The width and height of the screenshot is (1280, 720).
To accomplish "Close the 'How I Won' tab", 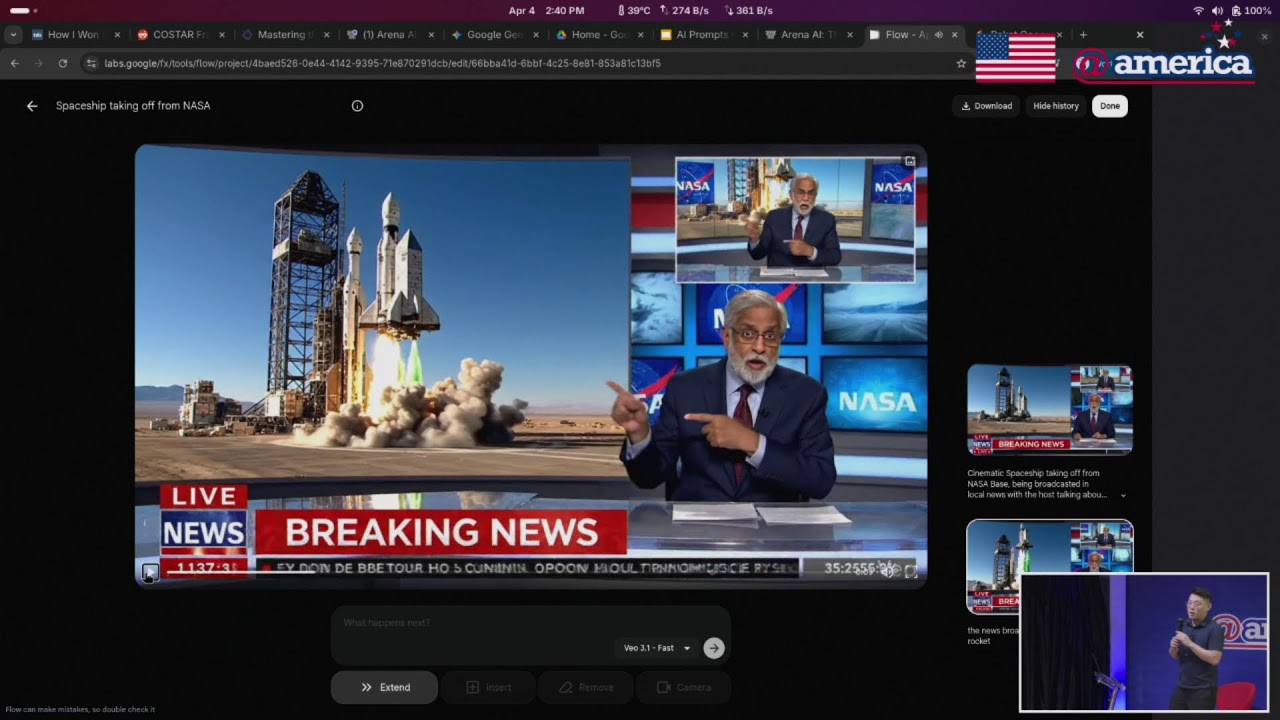I will coord(117,35).
